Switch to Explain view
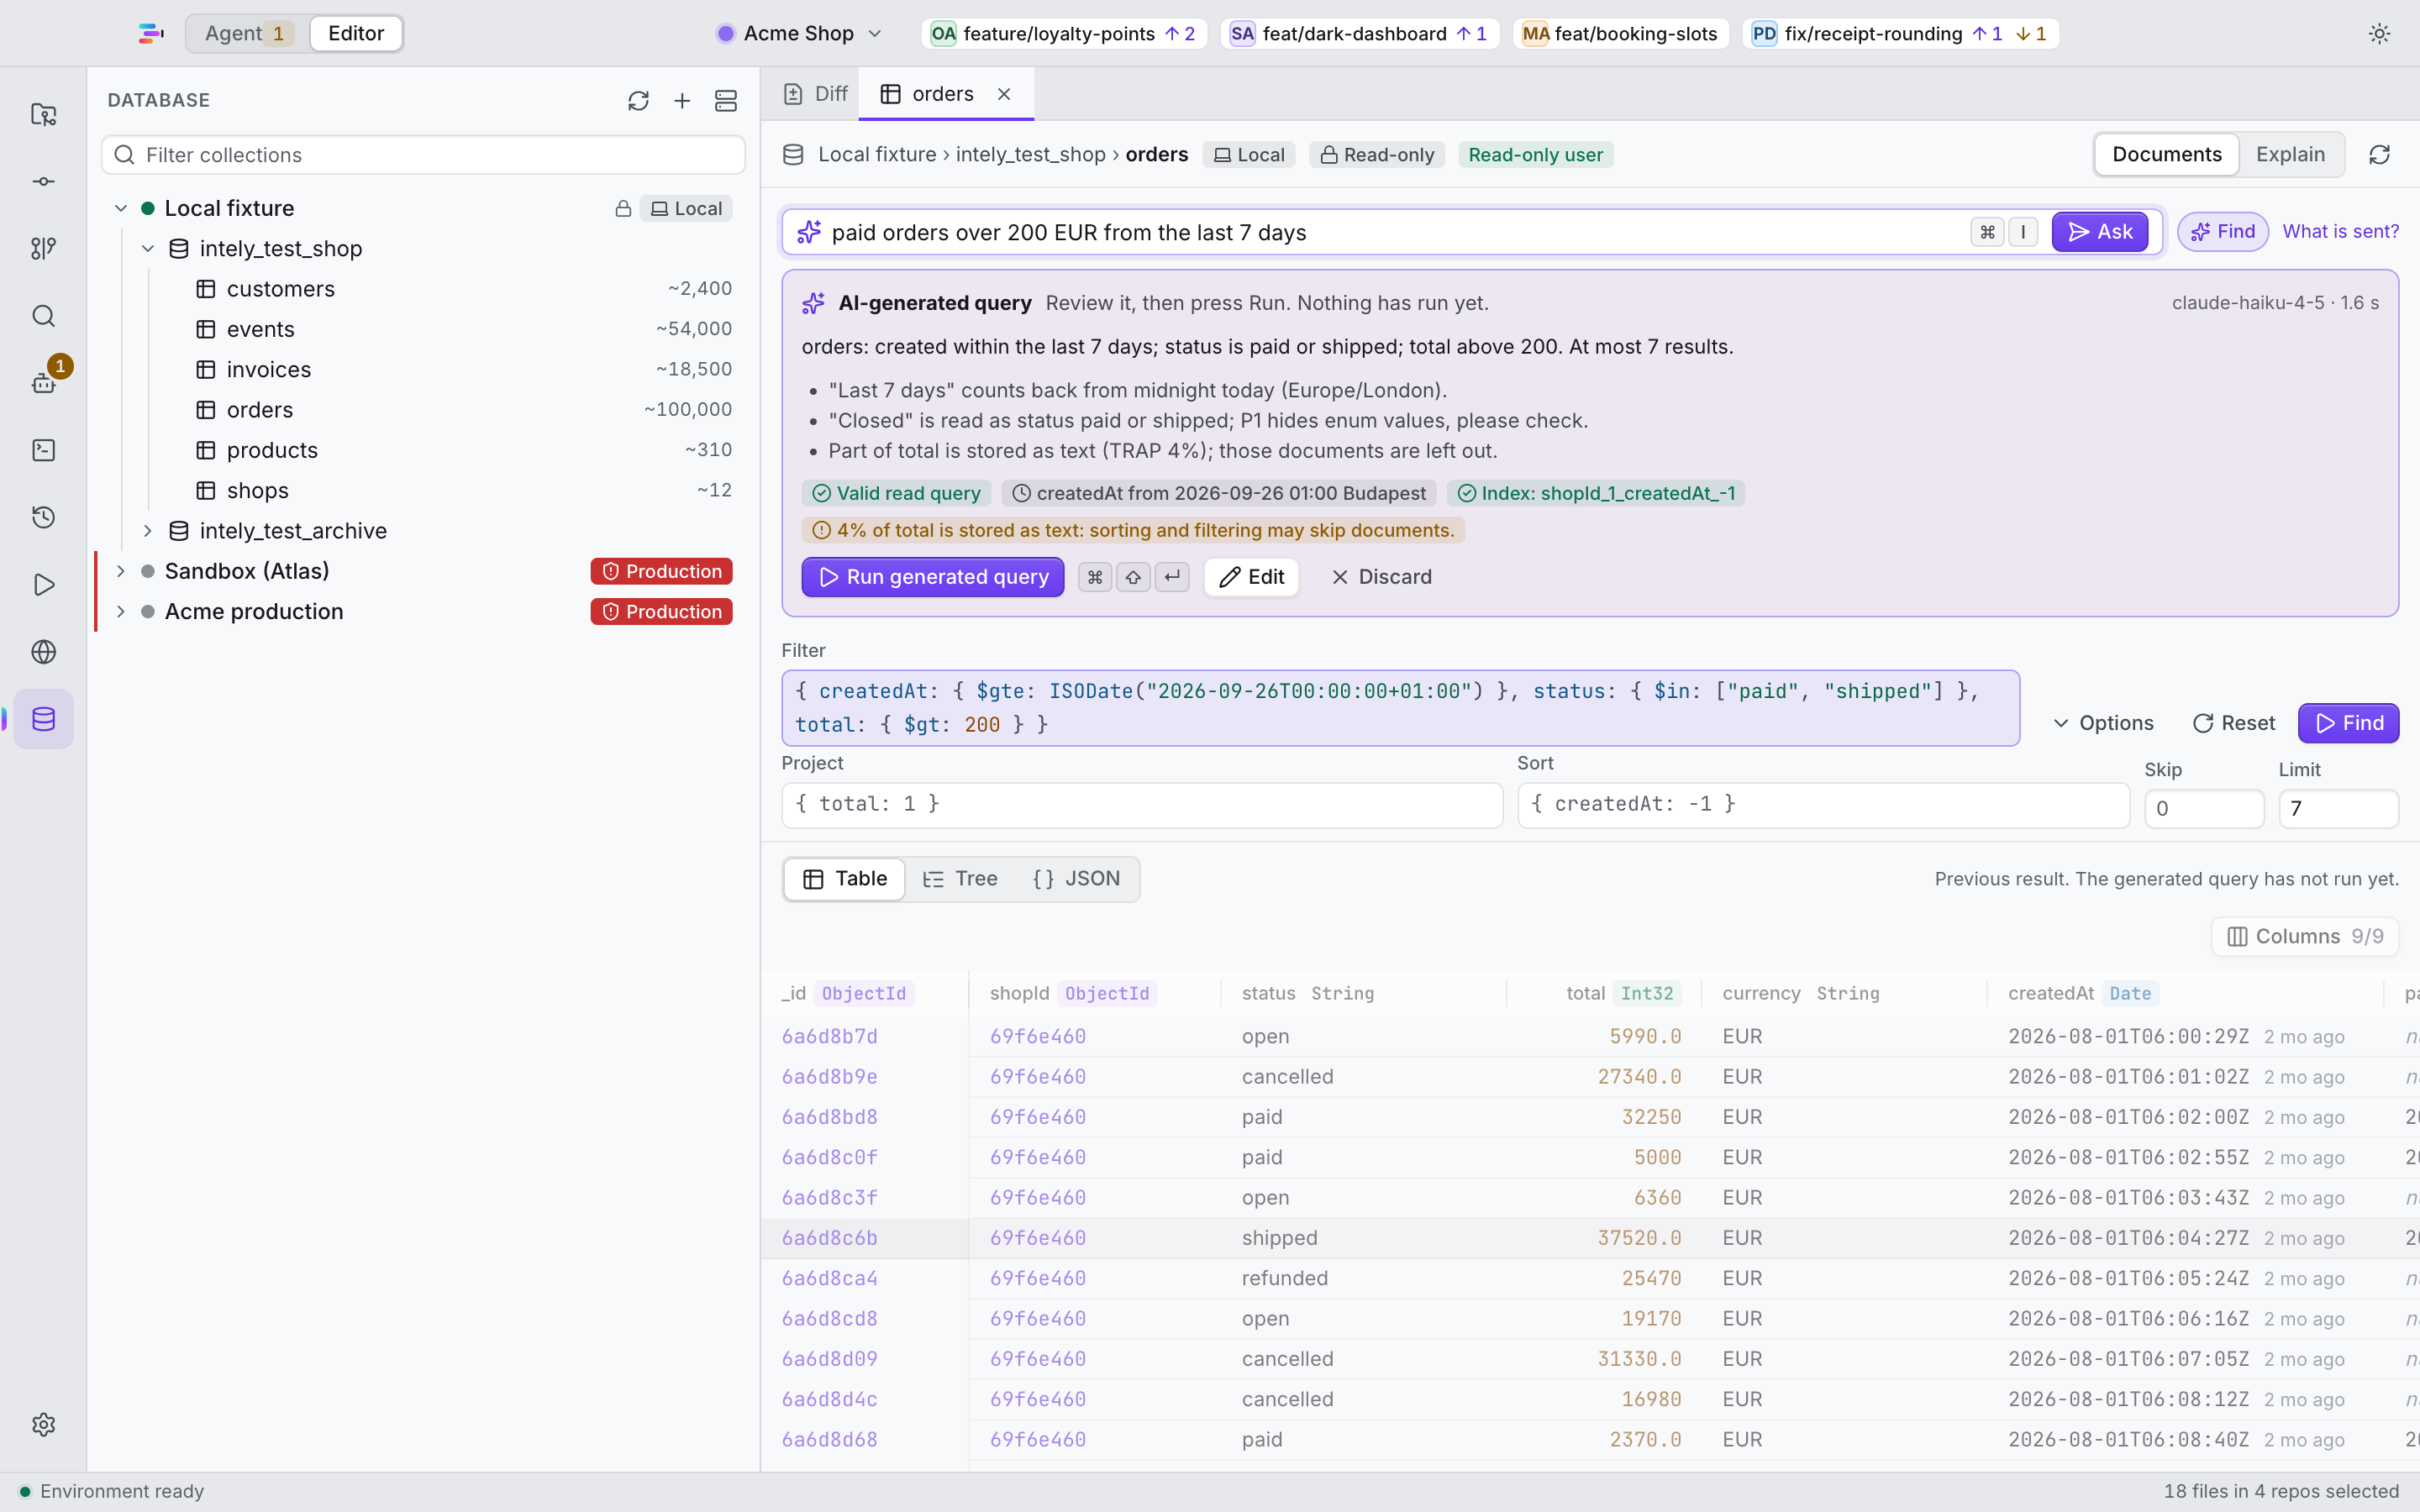Viewport: 2420px width, 1512px height. [2290, 155]
